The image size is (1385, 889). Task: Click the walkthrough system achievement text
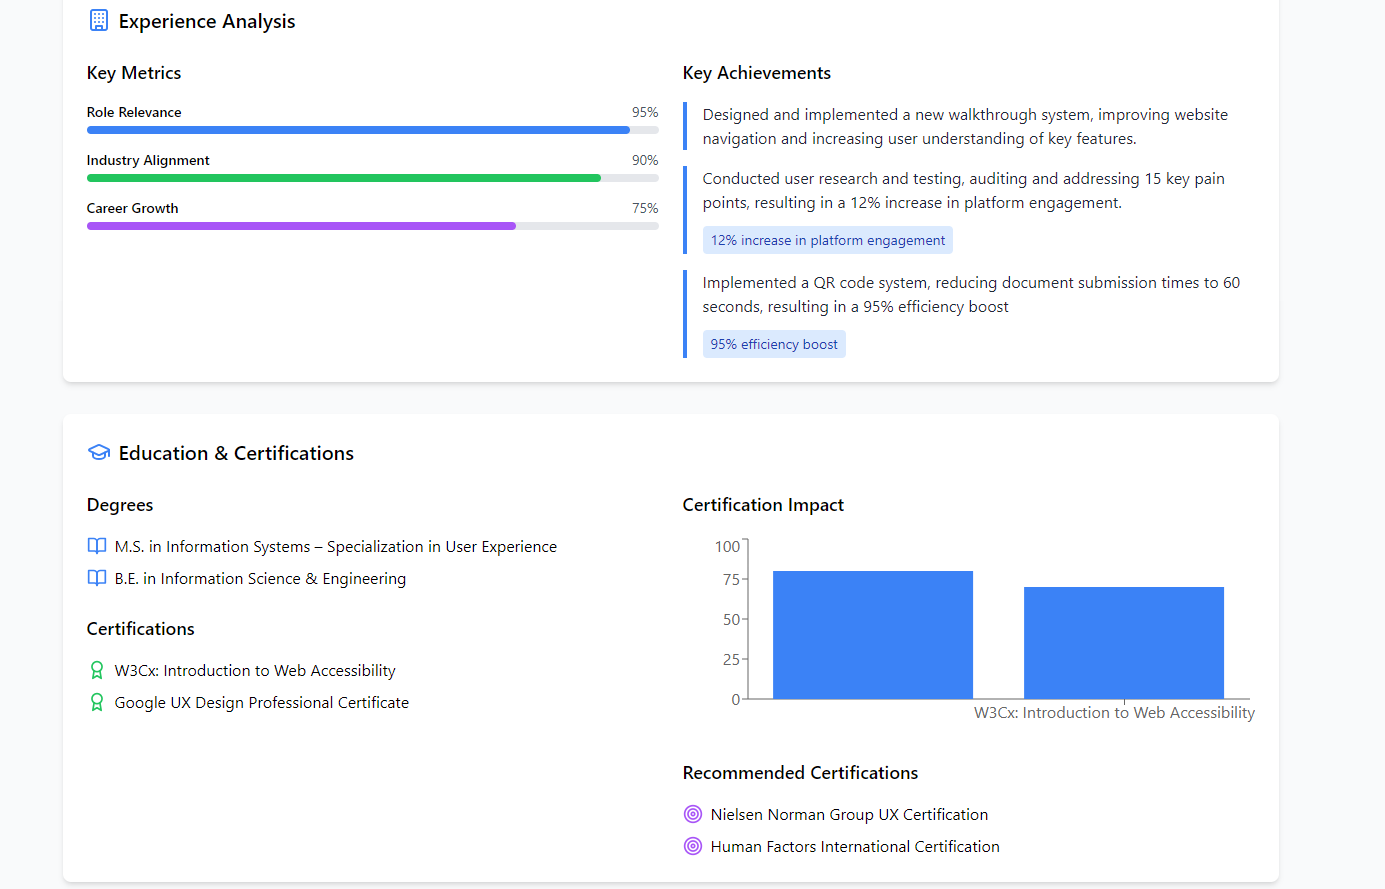click(x=965, y=126)
